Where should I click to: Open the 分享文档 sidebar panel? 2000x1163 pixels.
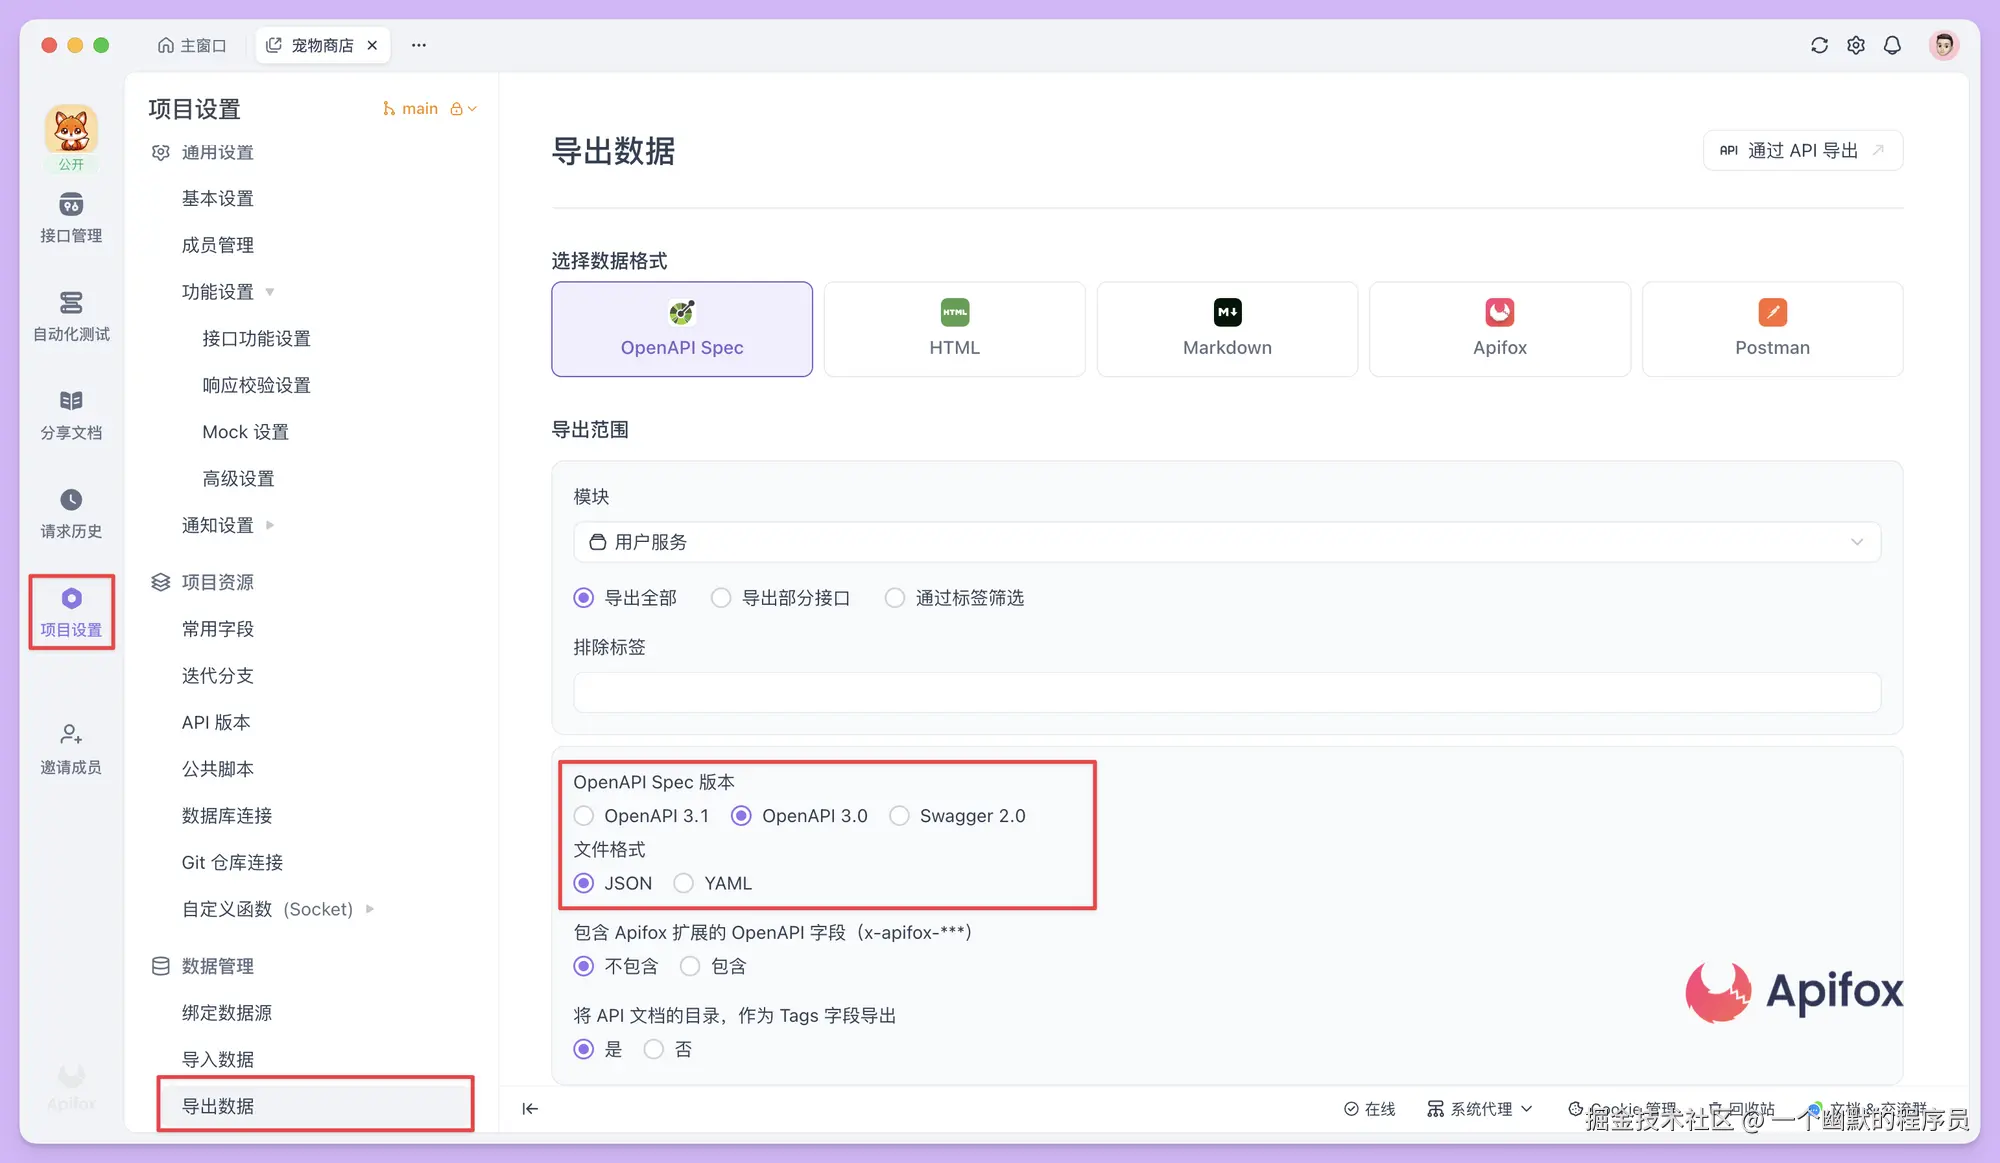tap(70, 413)
